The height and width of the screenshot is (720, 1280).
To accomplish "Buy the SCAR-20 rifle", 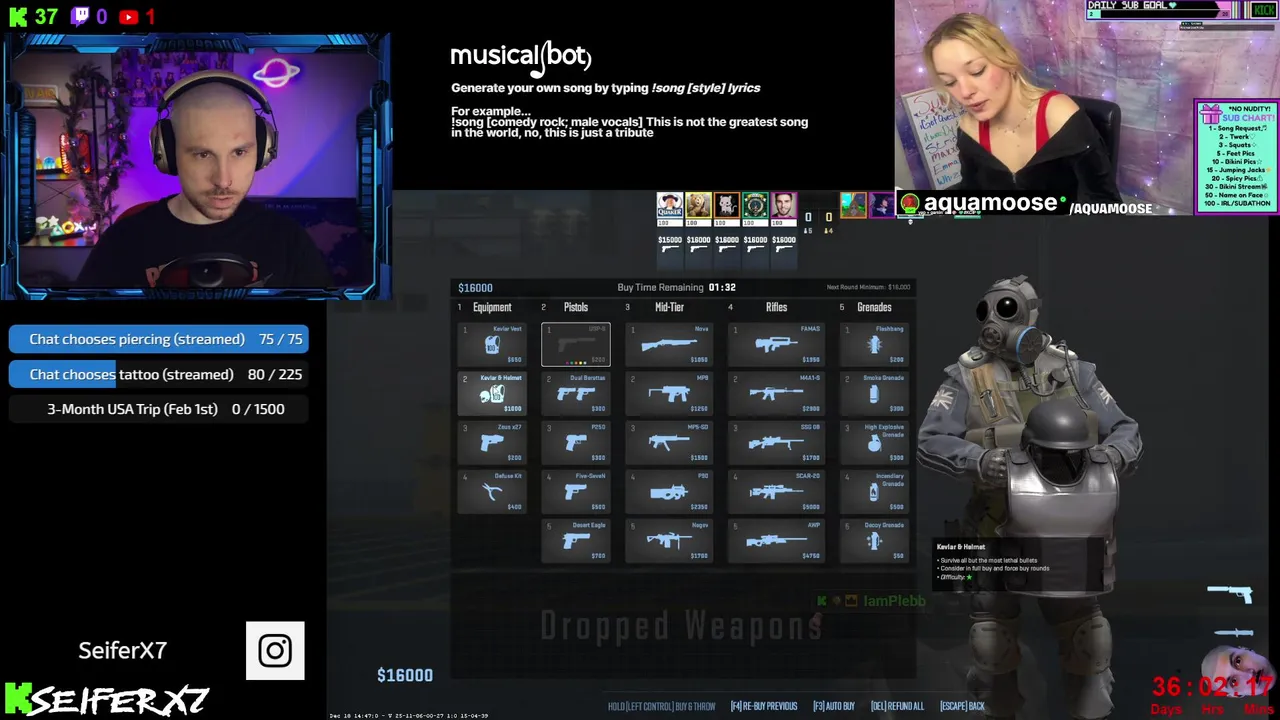I will [x=776, y=491].
